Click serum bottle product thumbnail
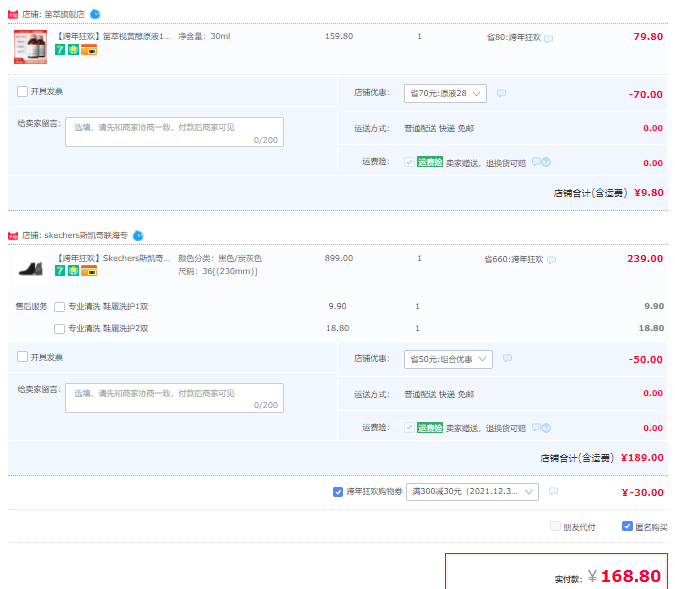This screenshot has height=589, width=675. click(x=30, y=47)
